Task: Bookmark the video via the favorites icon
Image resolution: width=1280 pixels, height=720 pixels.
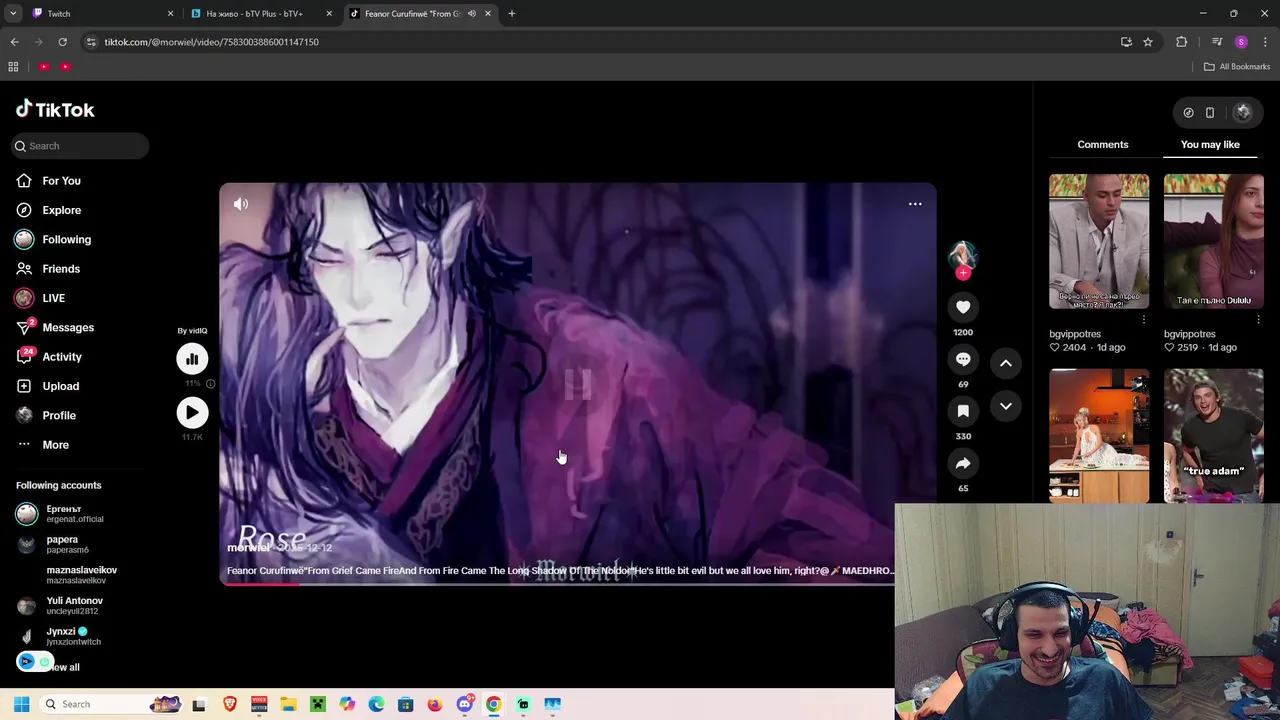Action: click(x=963, y=411)
